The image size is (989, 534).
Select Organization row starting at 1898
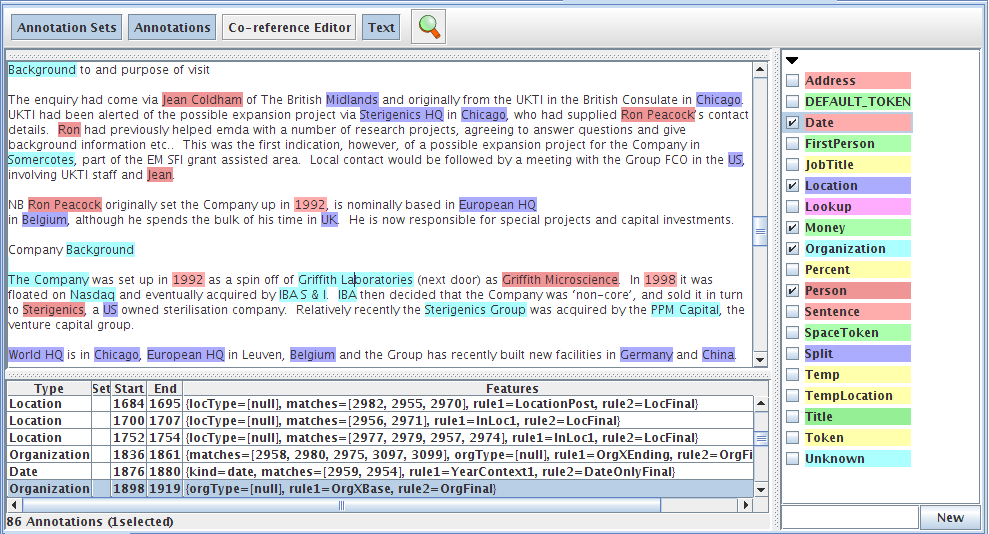coord(380,489)
